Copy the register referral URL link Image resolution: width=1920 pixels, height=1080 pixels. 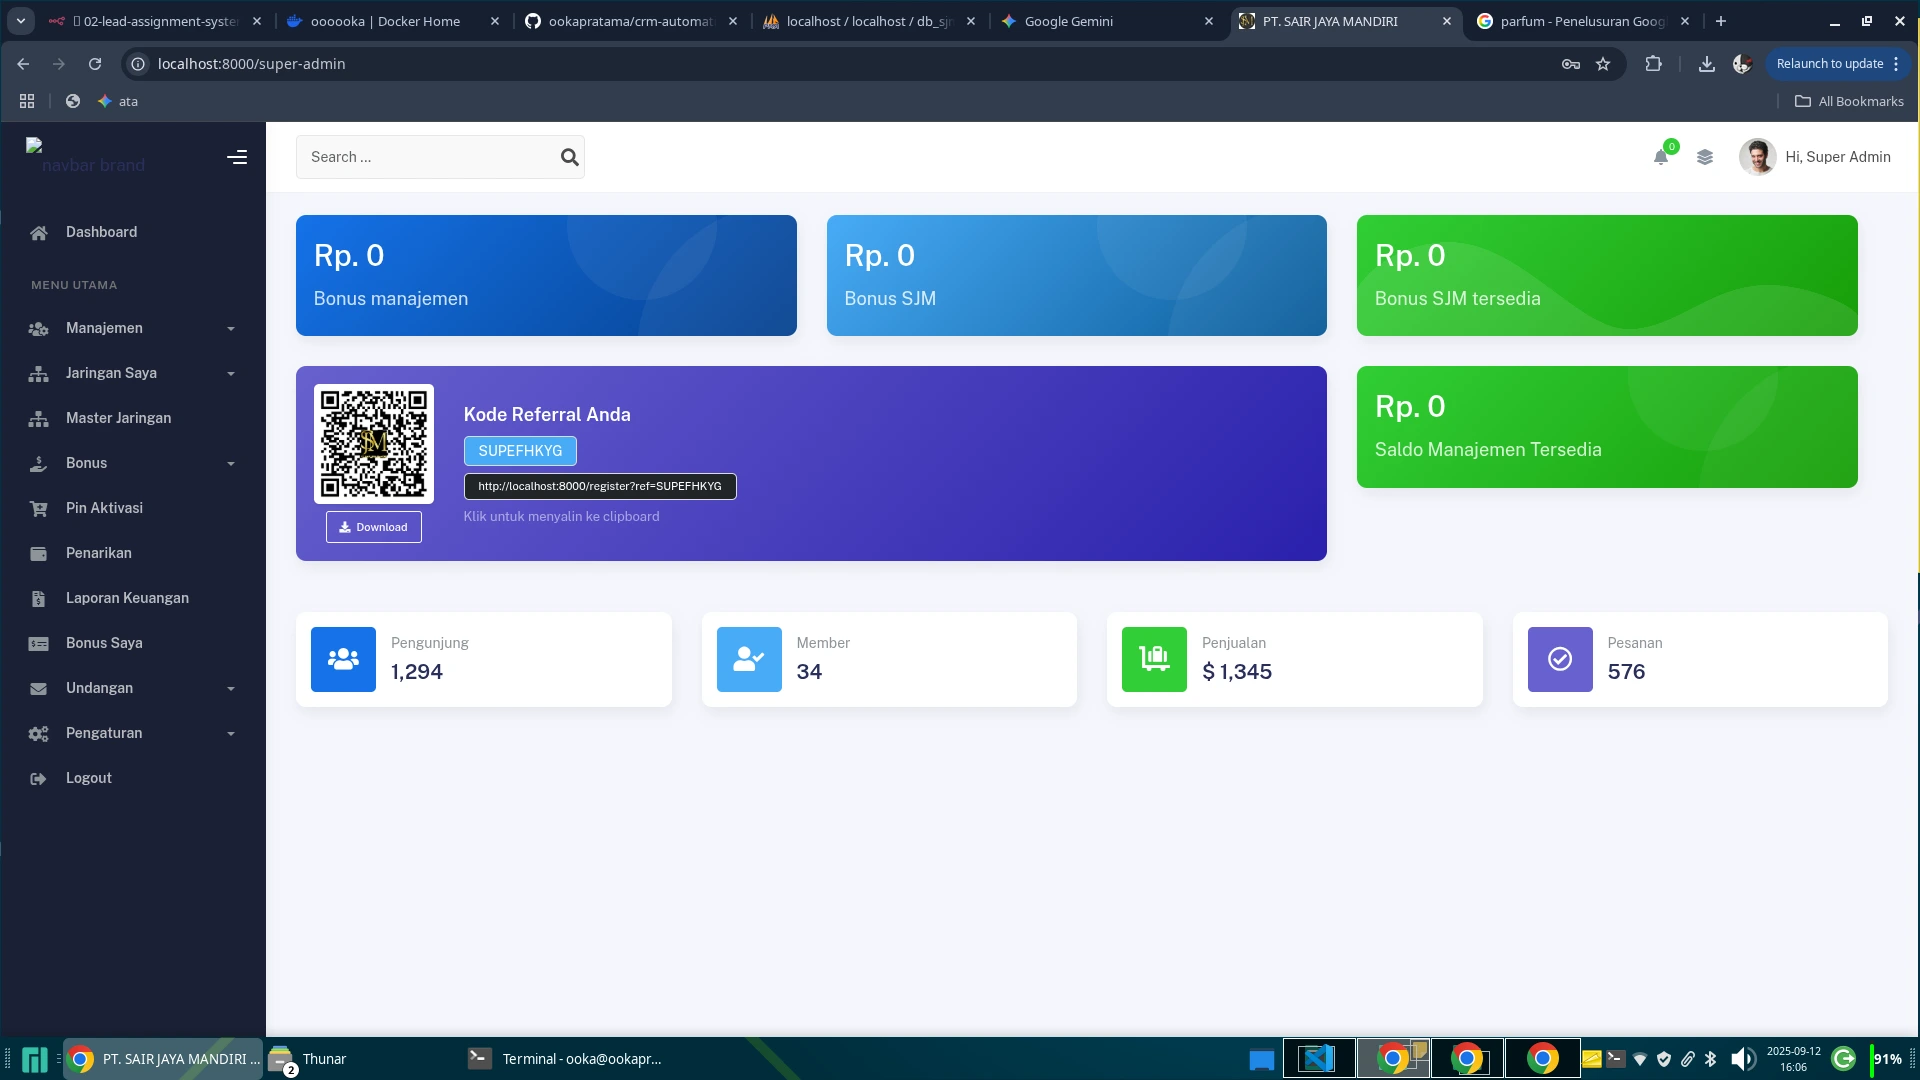coord(599,486)
